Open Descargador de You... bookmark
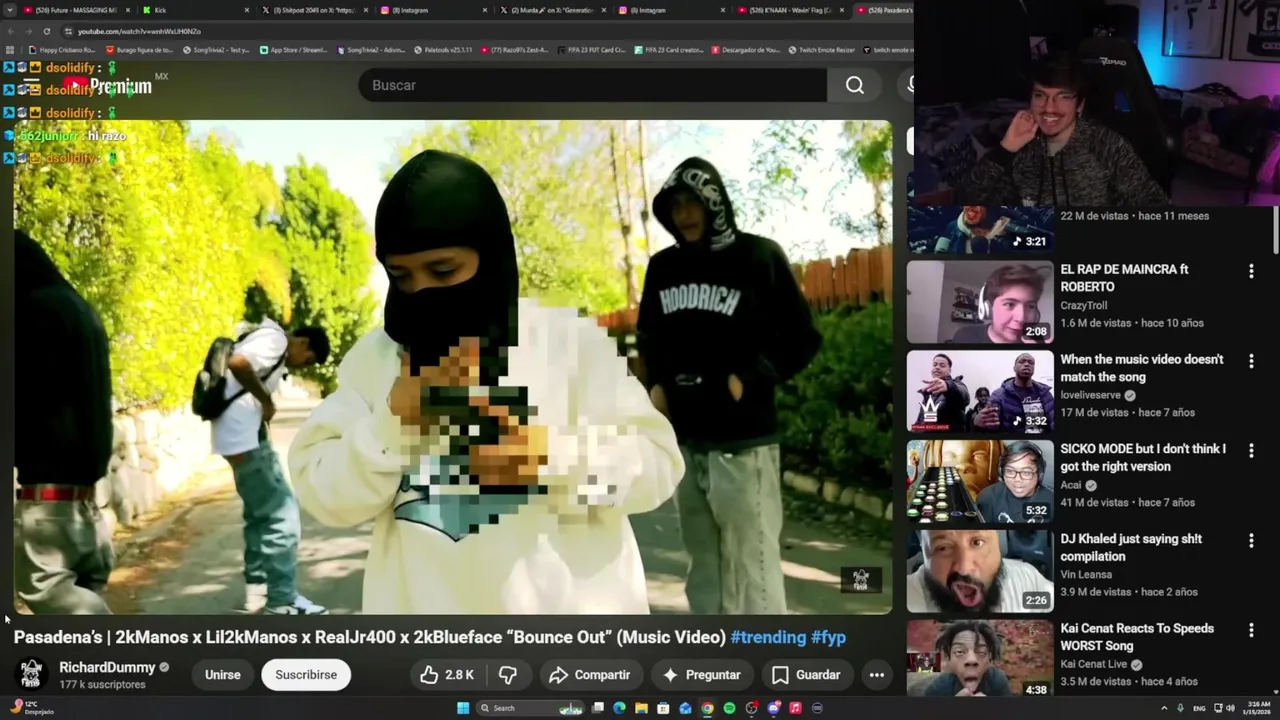The width and height of the screenshot is (1280, 720). (746, 49)
